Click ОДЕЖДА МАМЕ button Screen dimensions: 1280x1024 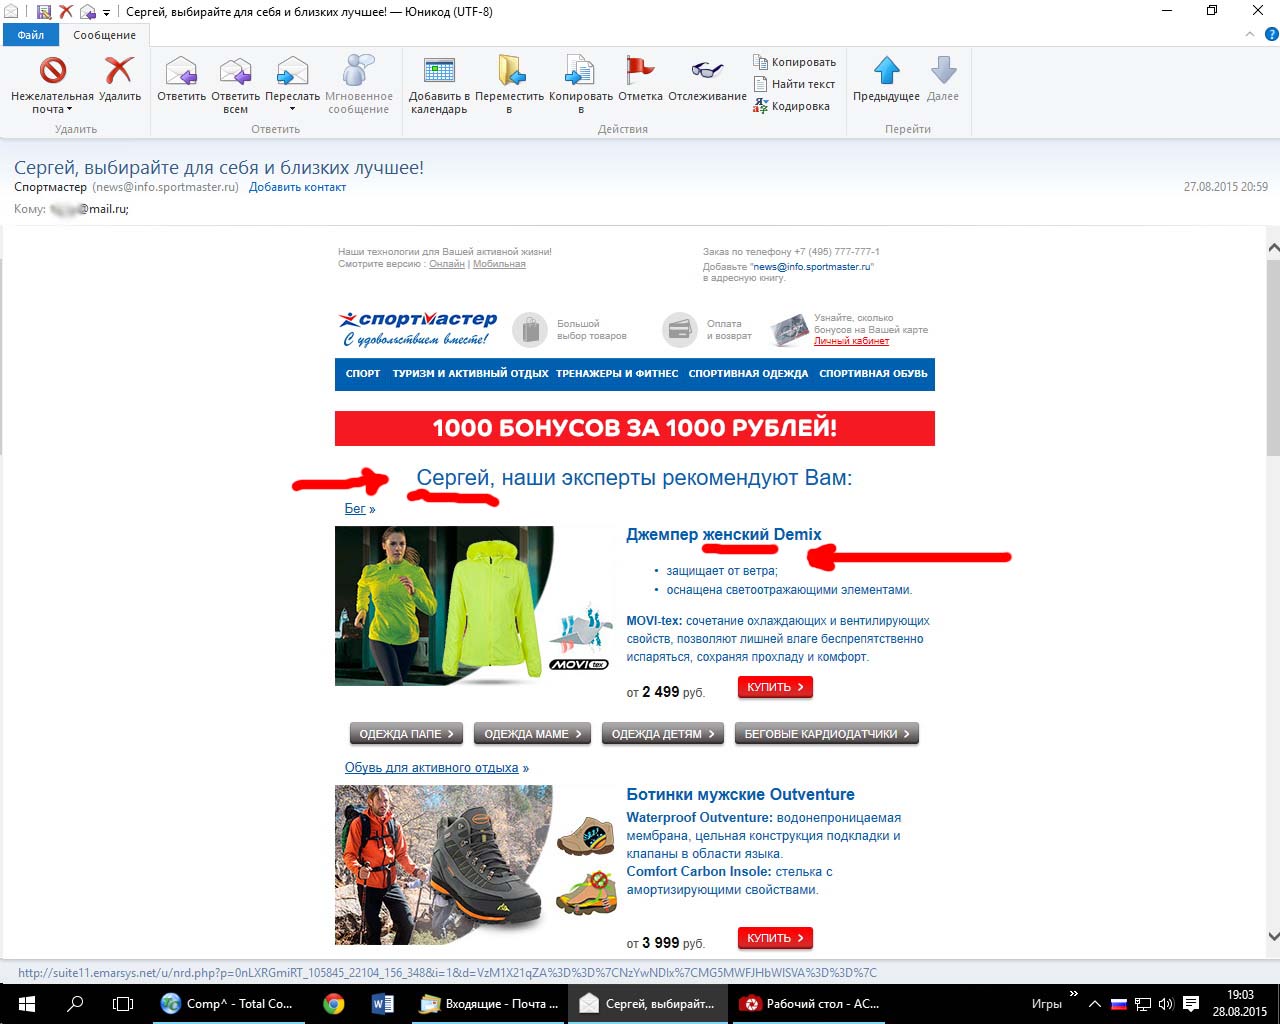pos(532,734)
